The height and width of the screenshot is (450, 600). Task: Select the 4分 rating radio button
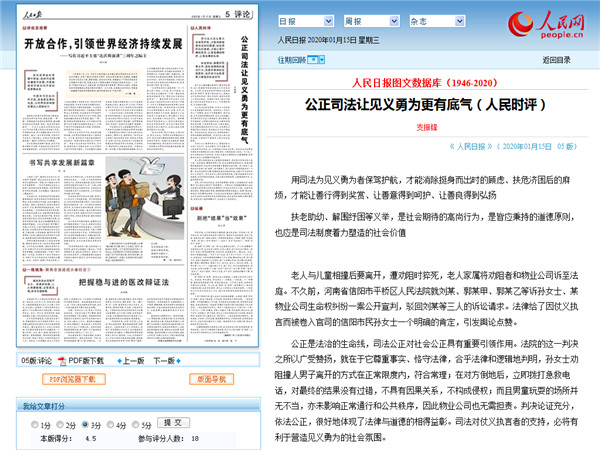[110, 424]
